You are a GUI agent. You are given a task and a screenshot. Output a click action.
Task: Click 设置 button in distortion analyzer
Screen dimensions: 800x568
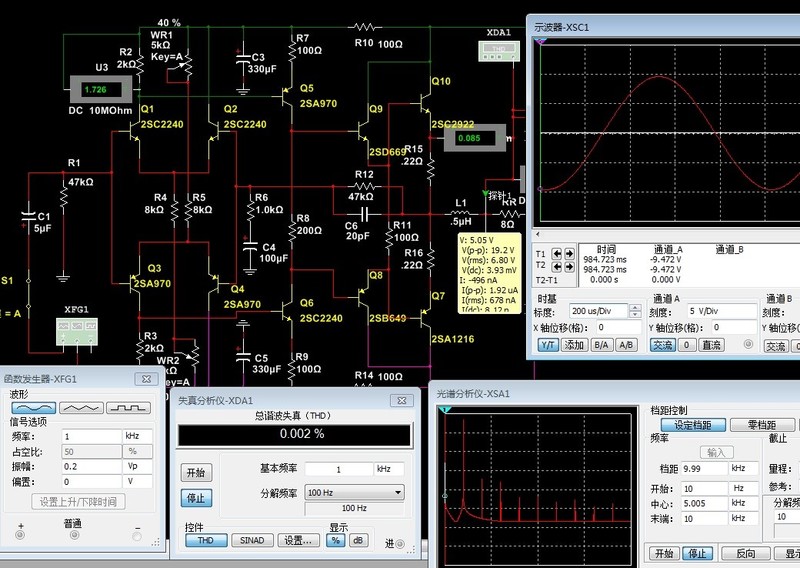[x=299, y=540]
